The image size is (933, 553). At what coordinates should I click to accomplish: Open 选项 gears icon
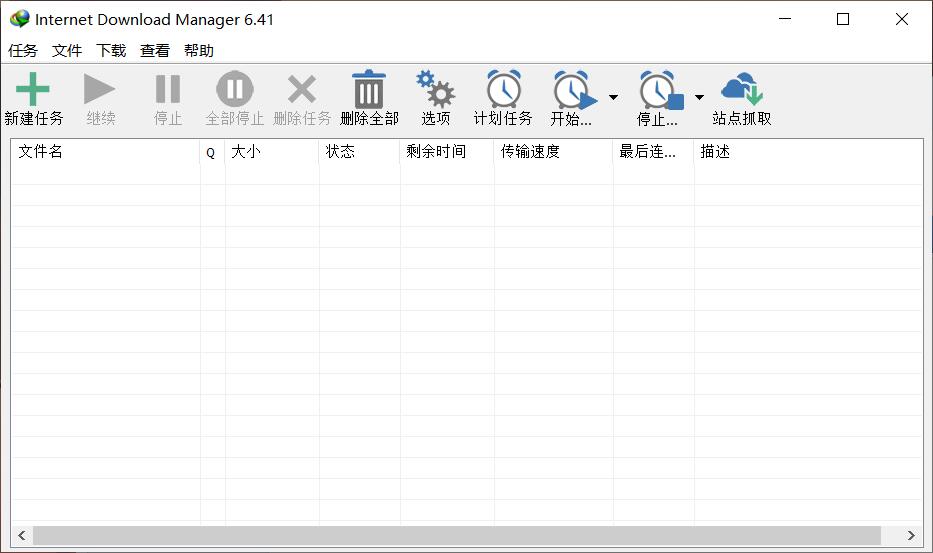[x=436, y=89]
